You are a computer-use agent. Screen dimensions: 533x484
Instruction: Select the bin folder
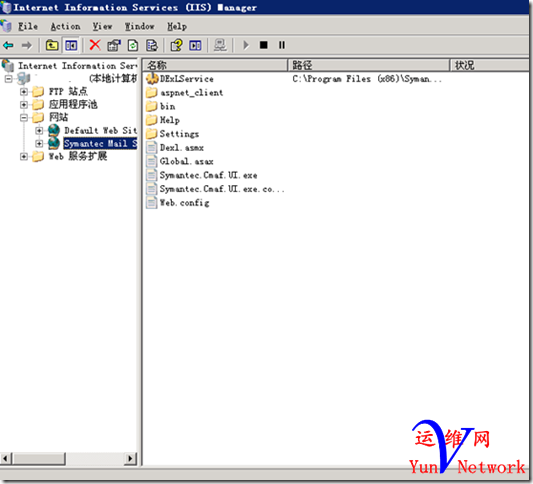click(168, 106)
